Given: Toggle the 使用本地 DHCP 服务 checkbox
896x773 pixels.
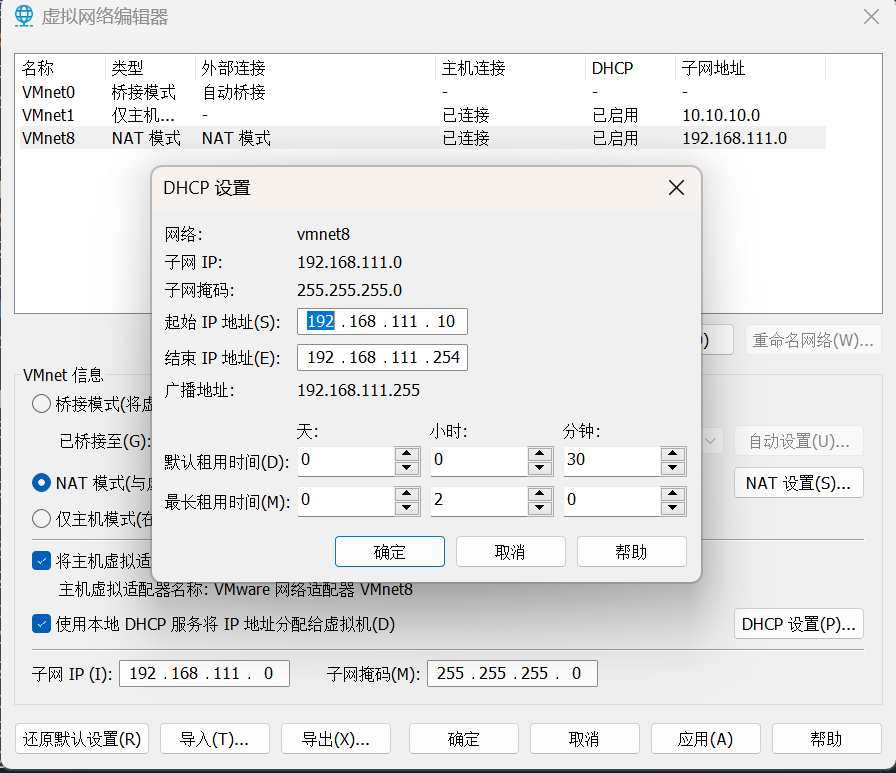Looking at the screenshot, I should [x=42, y=624].
